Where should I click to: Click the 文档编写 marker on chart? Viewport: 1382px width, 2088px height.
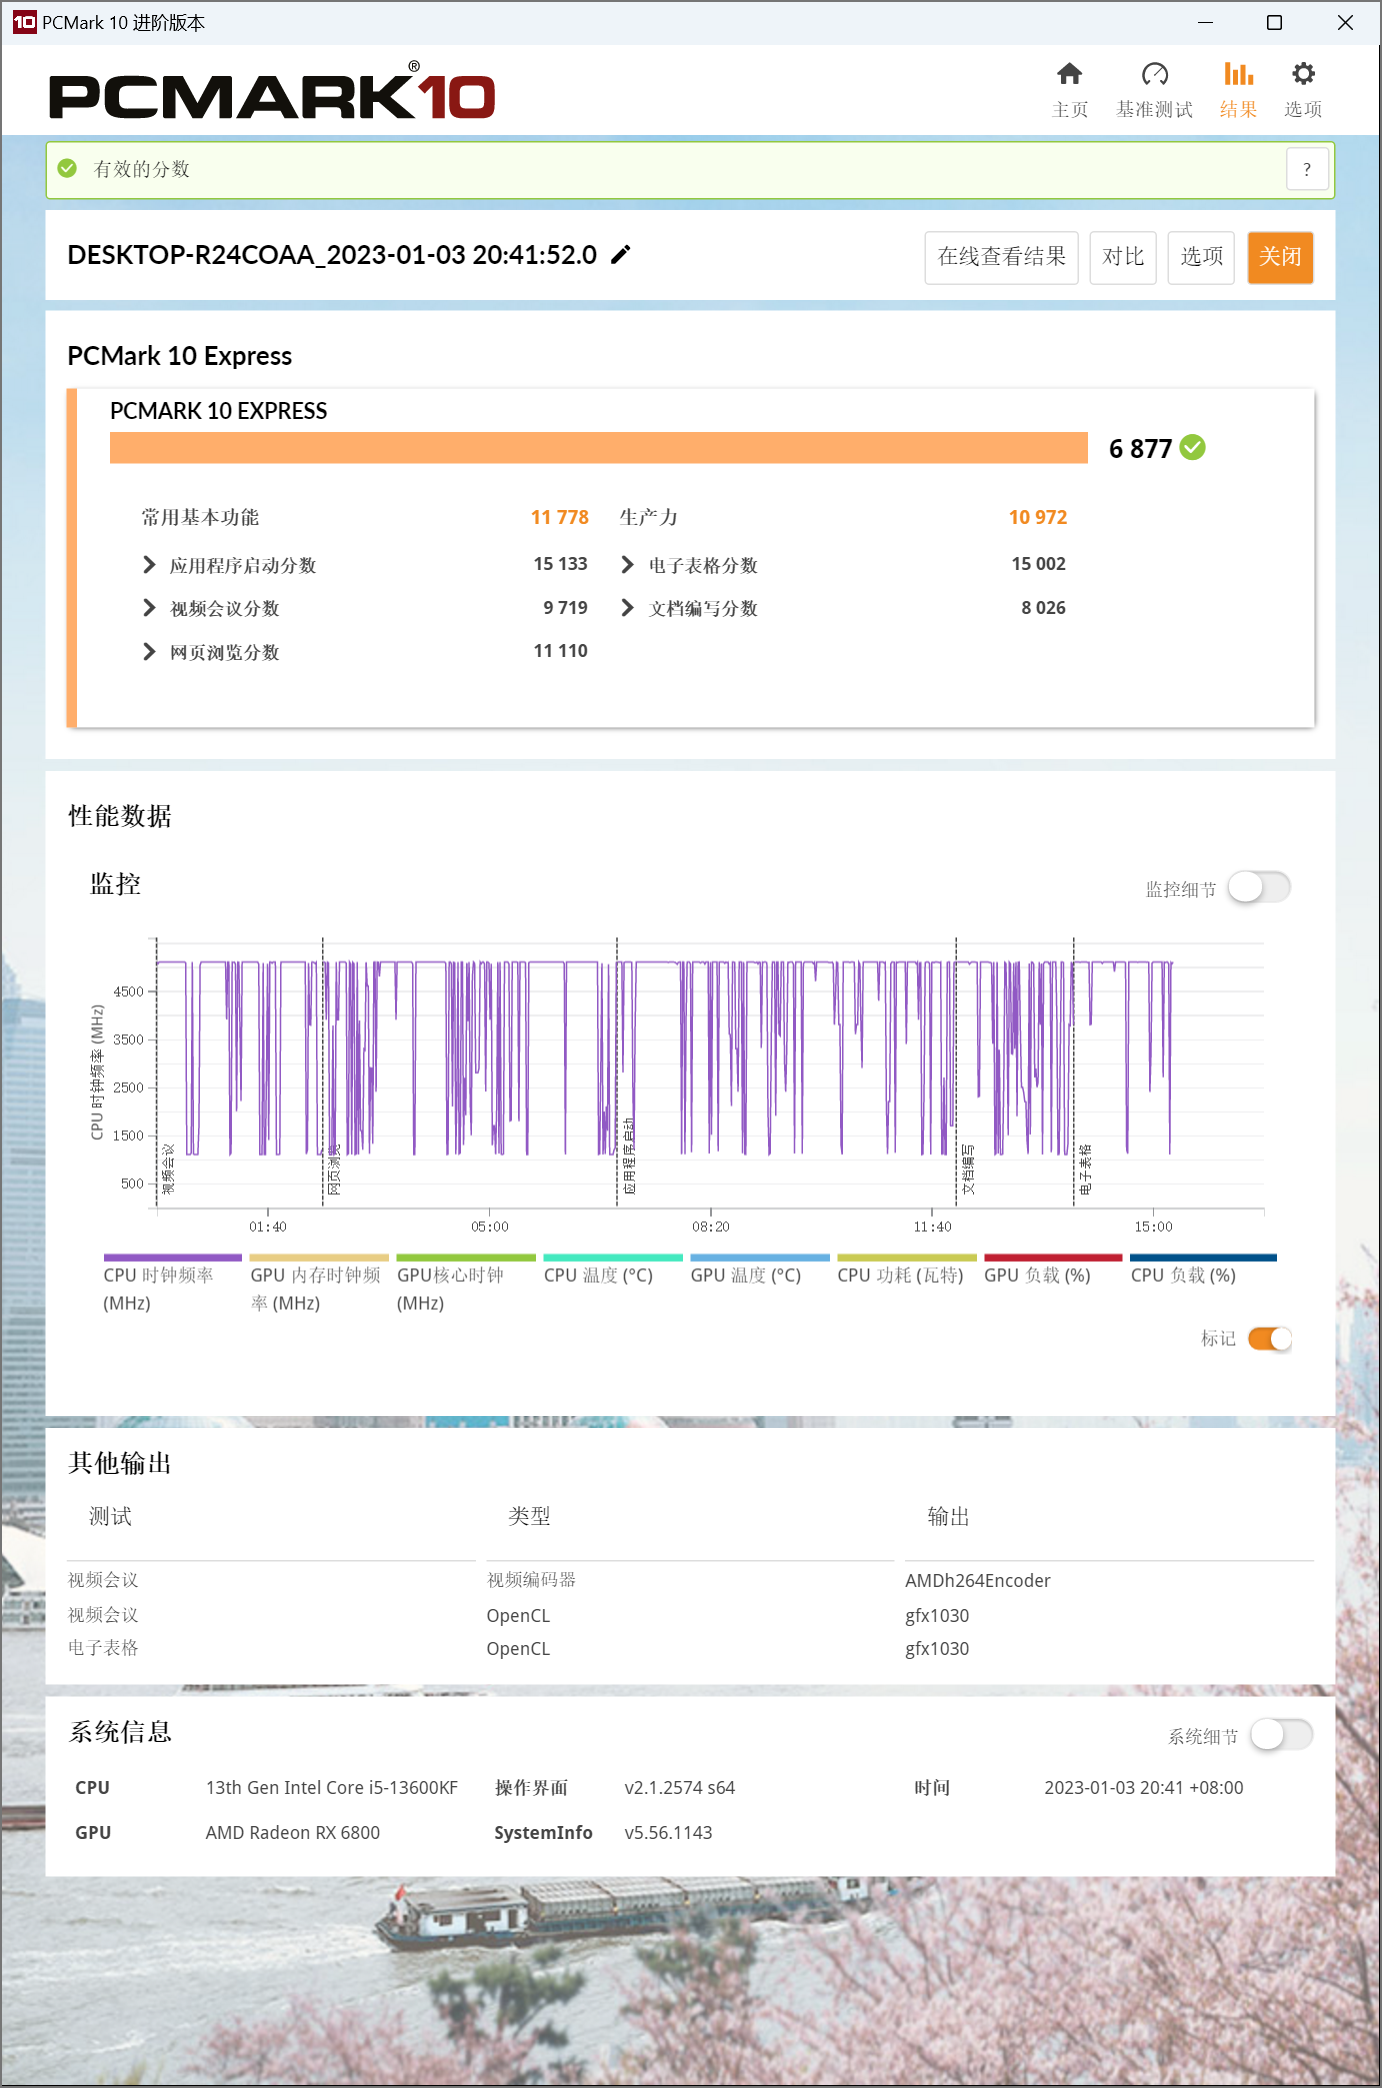point(968,1169)
